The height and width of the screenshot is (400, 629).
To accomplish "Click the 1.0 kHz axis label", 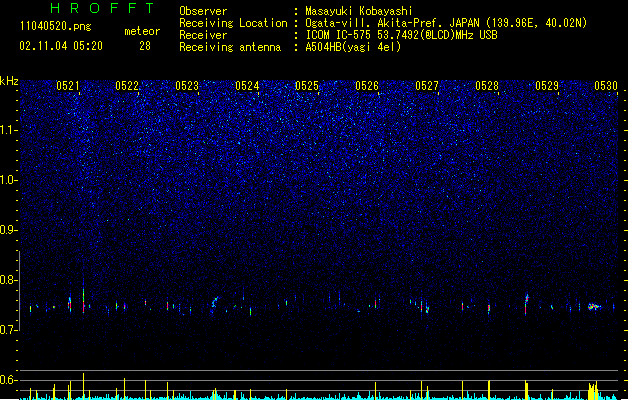I will pyautogui.click(x=9, y=180).
